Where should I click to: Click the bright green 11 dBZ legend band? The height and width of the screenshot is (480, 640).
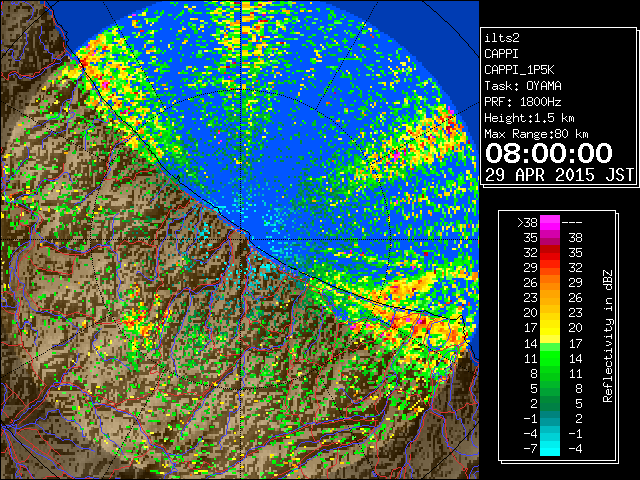click(x=550, y=358)
